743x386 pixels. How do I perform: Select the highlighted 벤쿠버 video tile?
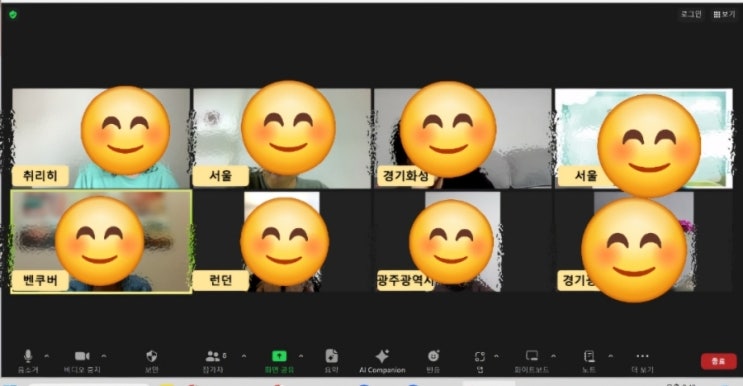click(x=101, y=242)
